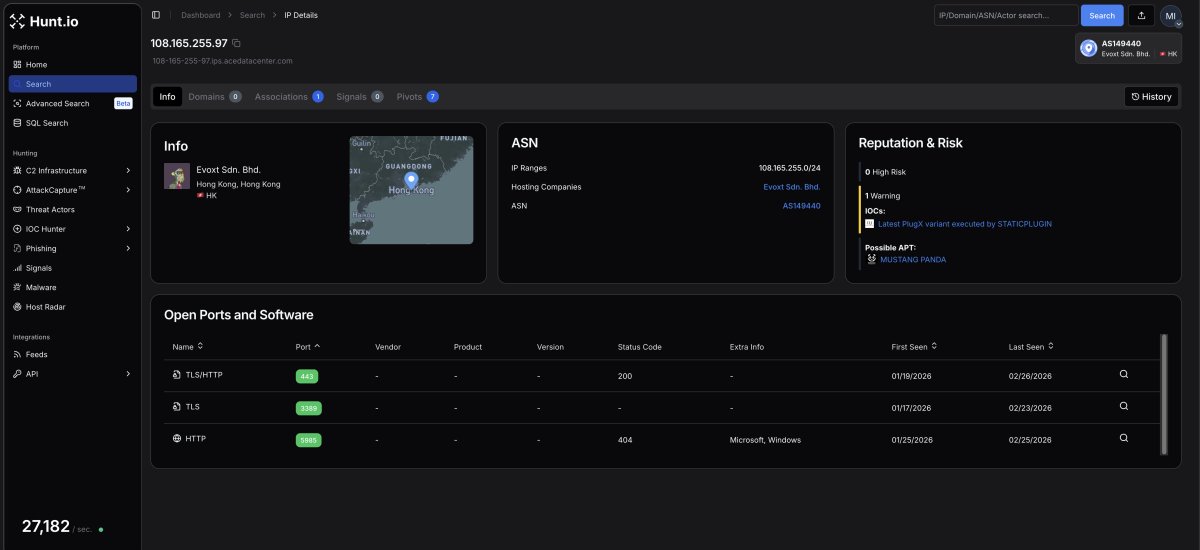Focus the IP/Domain/ASN/Actor search field
1200x550 pixels.
(x=1005, y=16)
